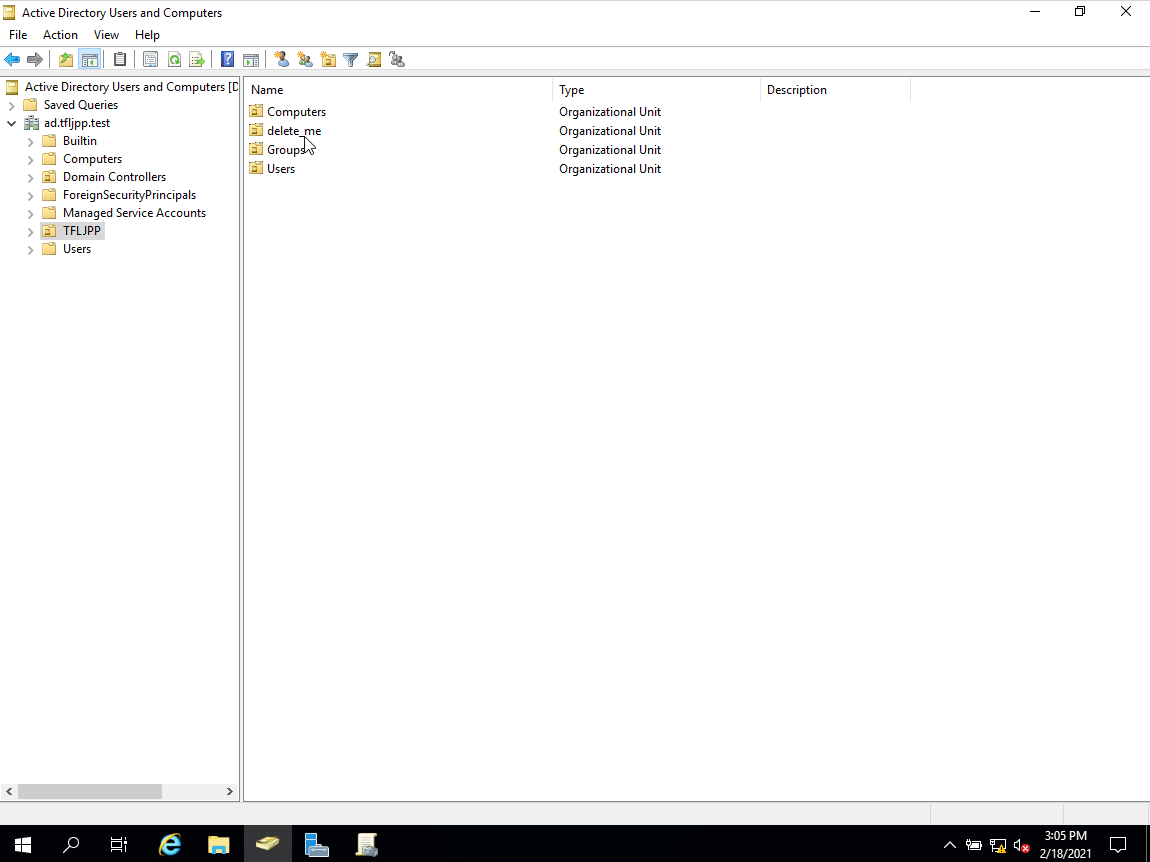
Task: Collapse the ad.tfljpp.test domain node
Action: click(11, 123)
